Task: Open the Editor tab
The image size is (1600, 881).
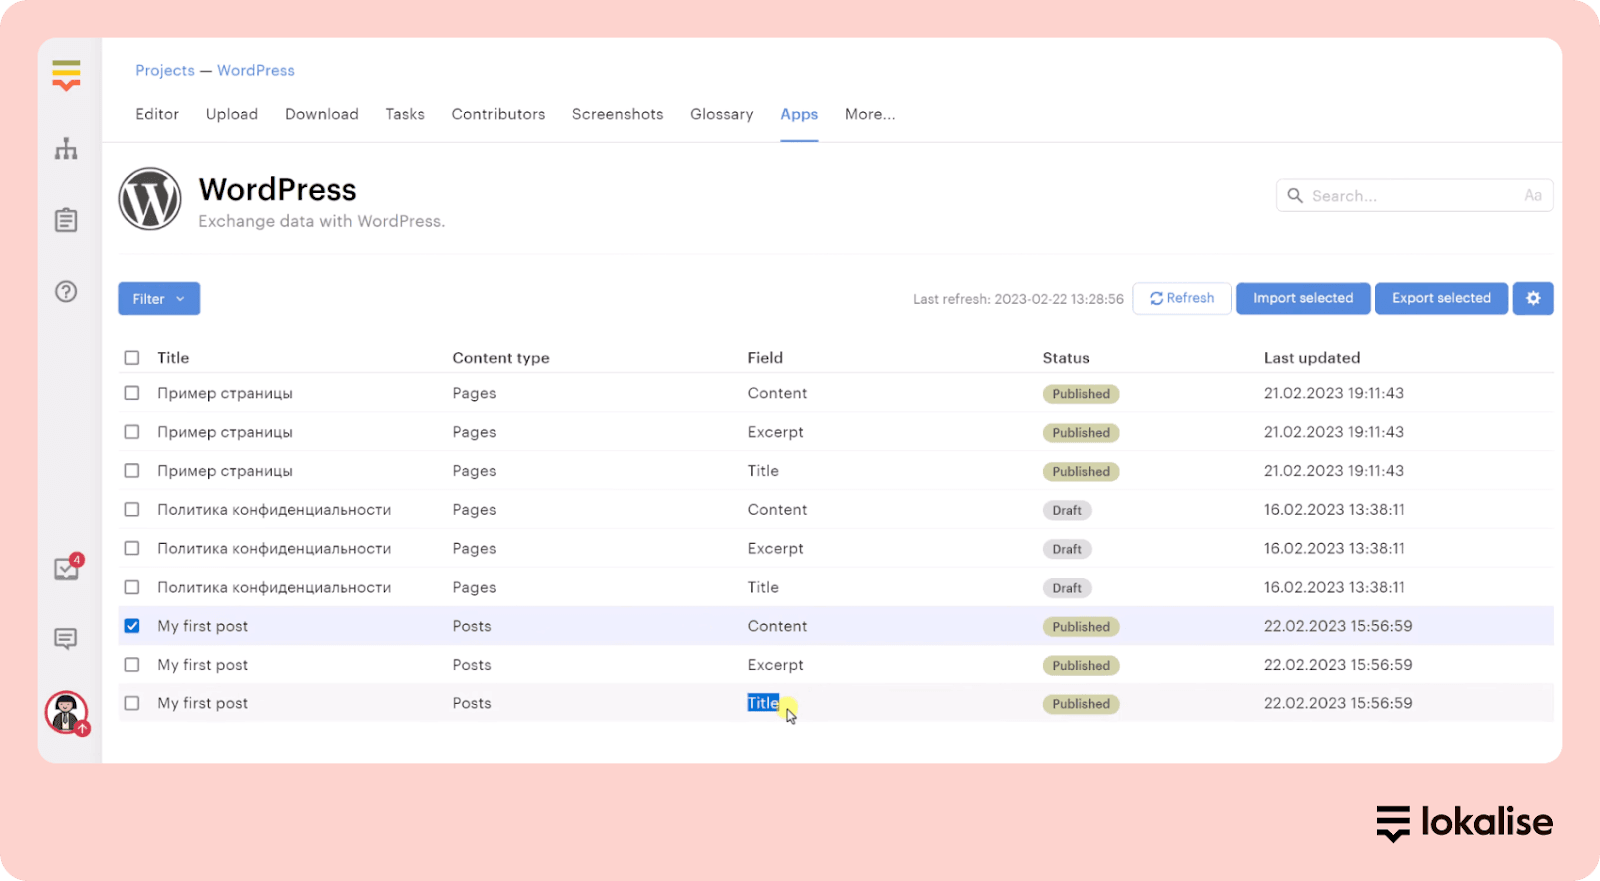Action: coord(157,114)
